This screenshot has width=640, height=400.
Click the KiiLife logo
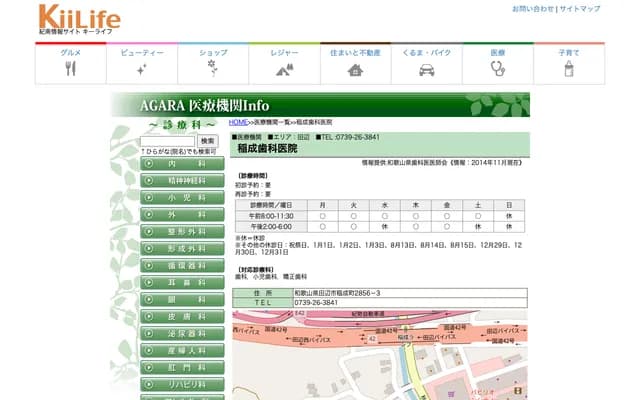[x=80, y=19]
